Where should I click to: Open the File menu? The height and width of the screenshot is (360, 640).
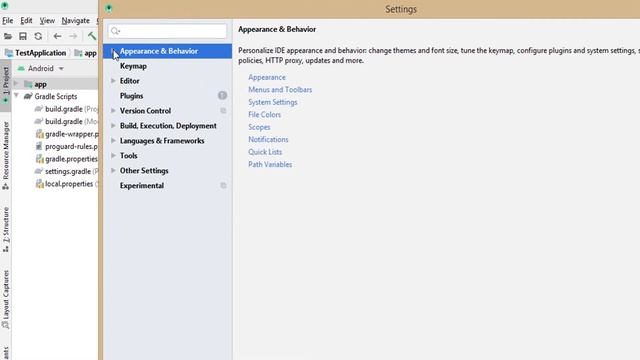(x=7, y=20)
